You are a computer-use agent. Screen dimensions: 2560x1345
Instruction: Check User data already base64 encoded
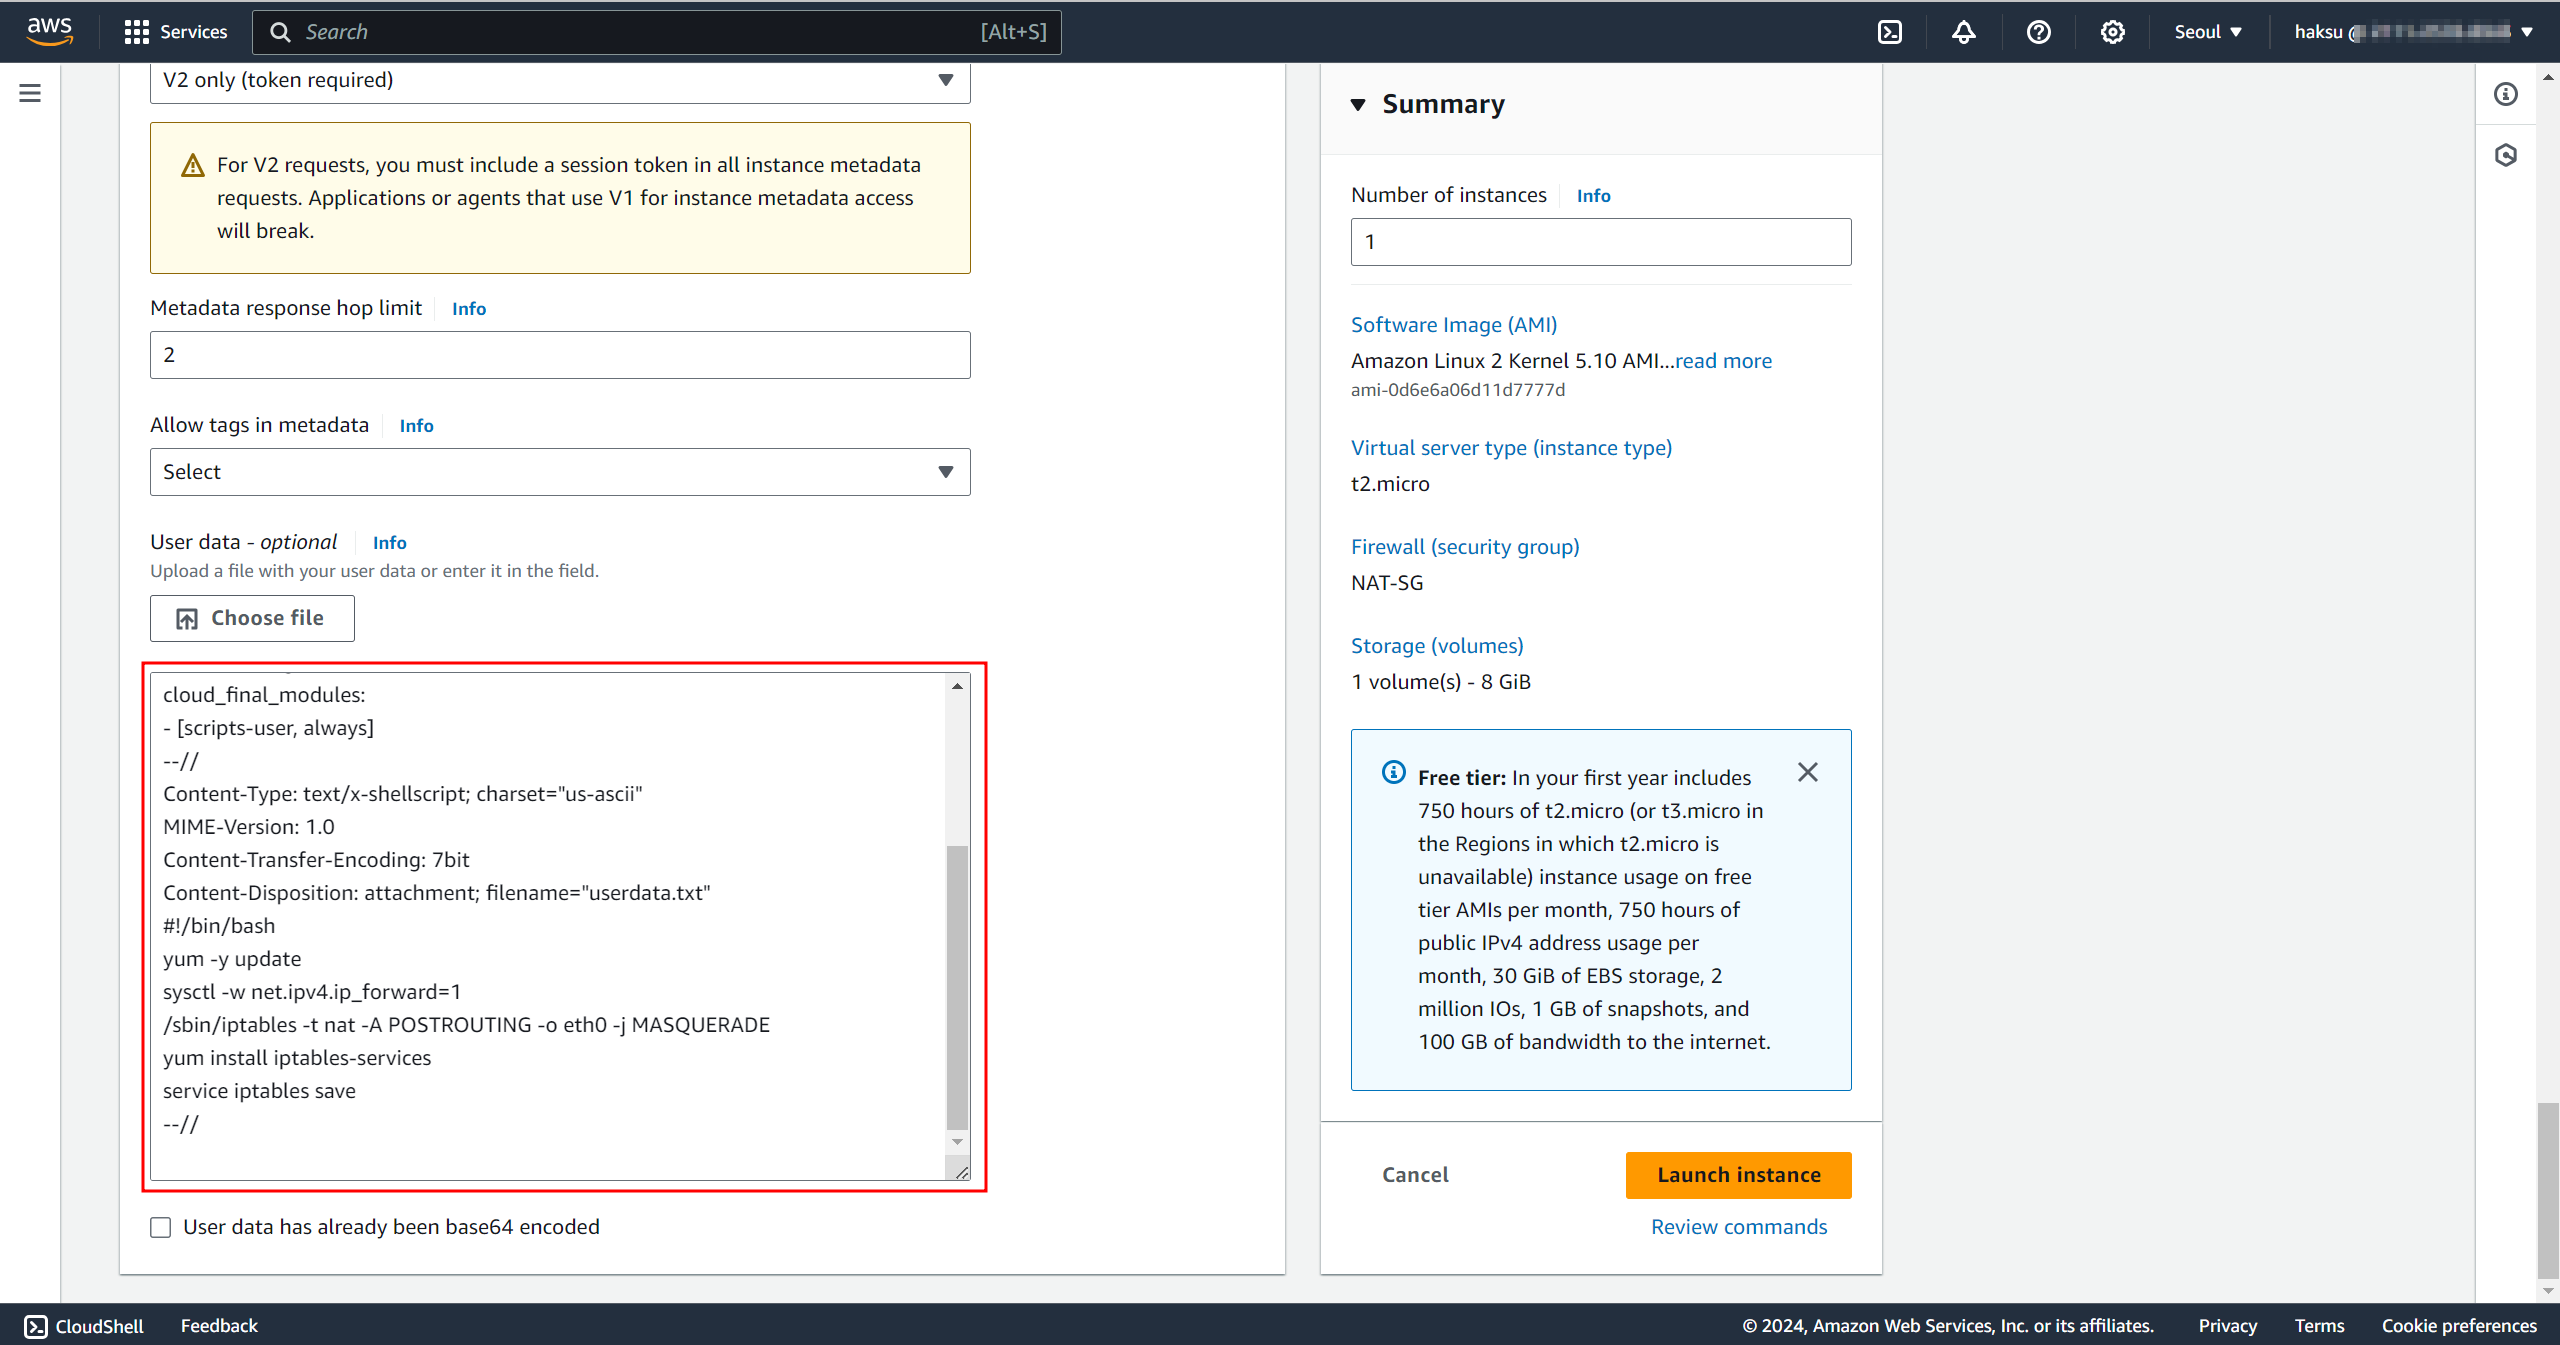(161, 1227)
